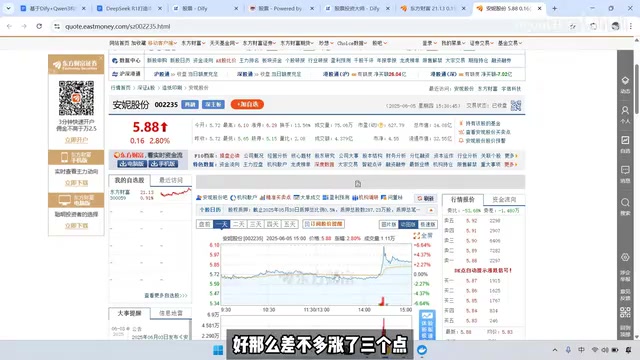Open 数据中心 link with globe icon
The width and height of the screenshot is (640, 360).
click(x=126, y=60)
